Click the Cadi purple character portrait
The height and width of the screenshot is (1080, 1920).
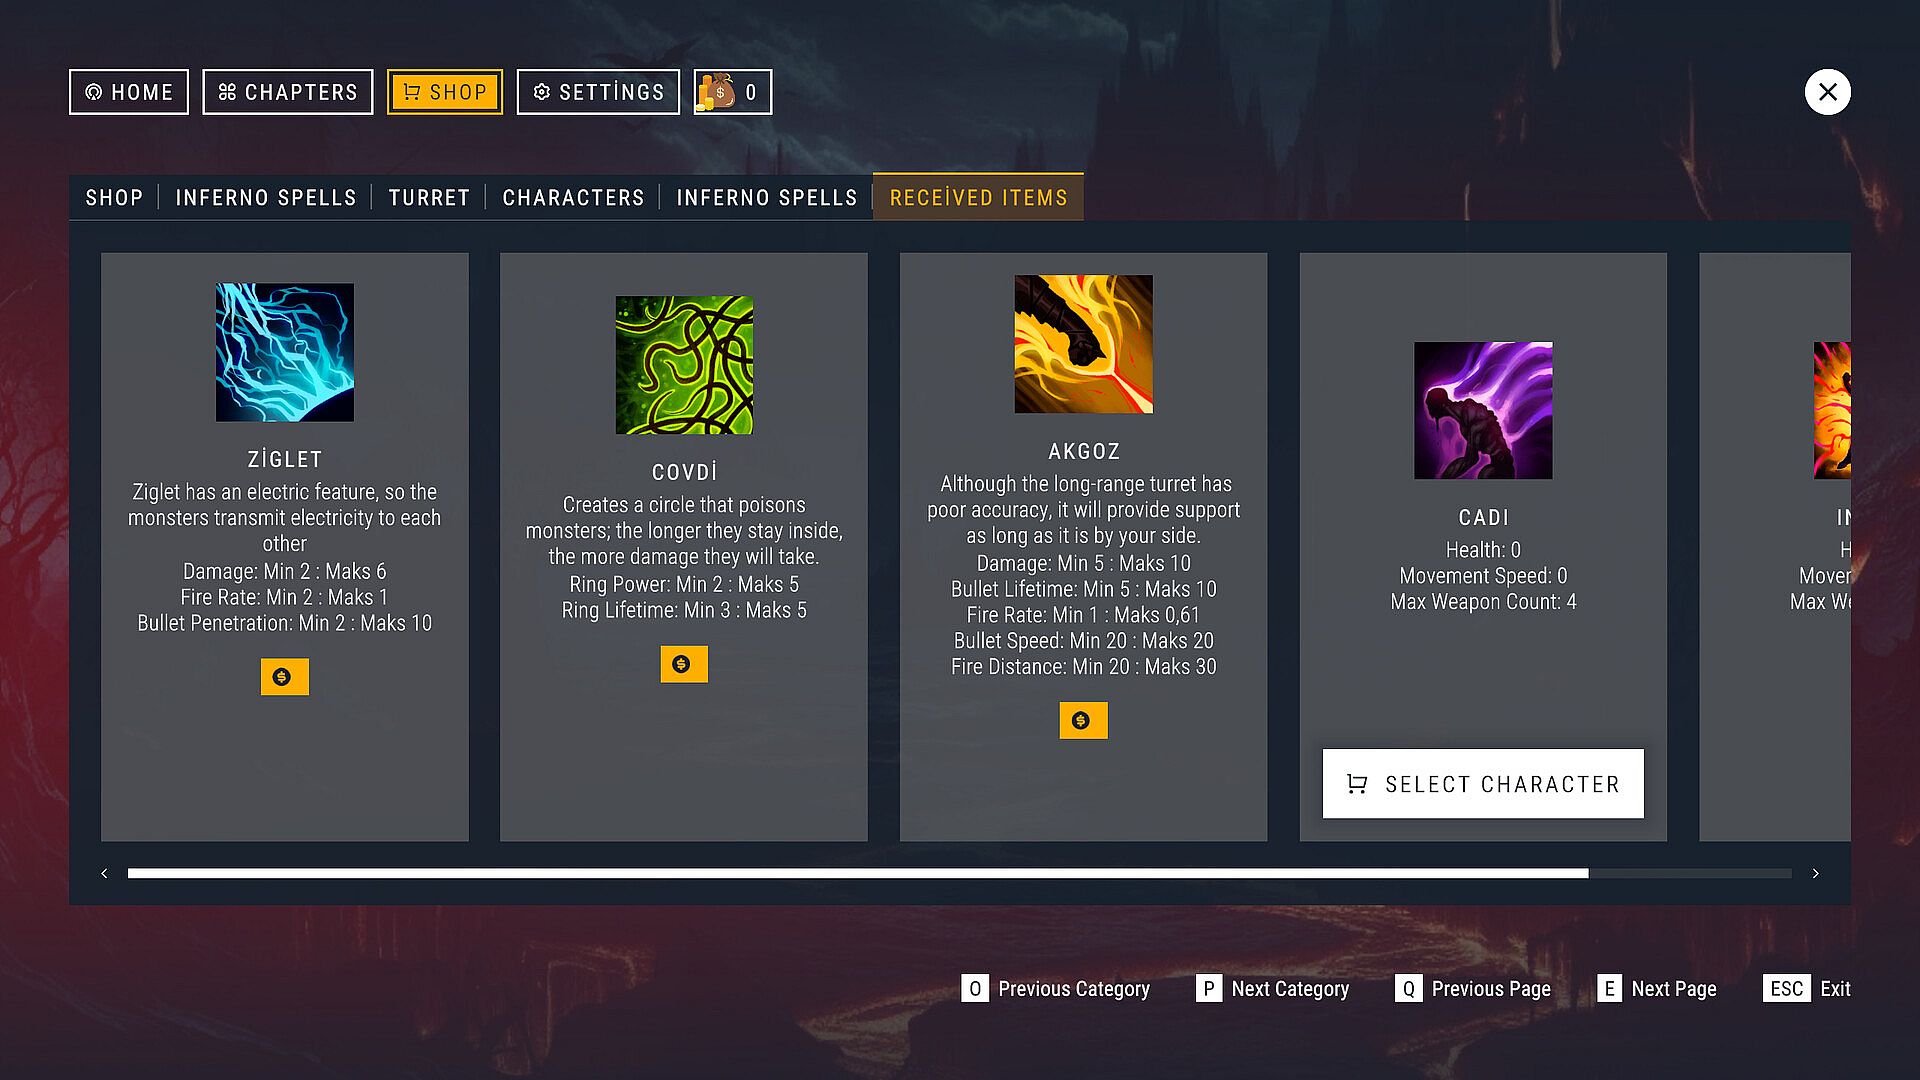[x=1483, y=410]
